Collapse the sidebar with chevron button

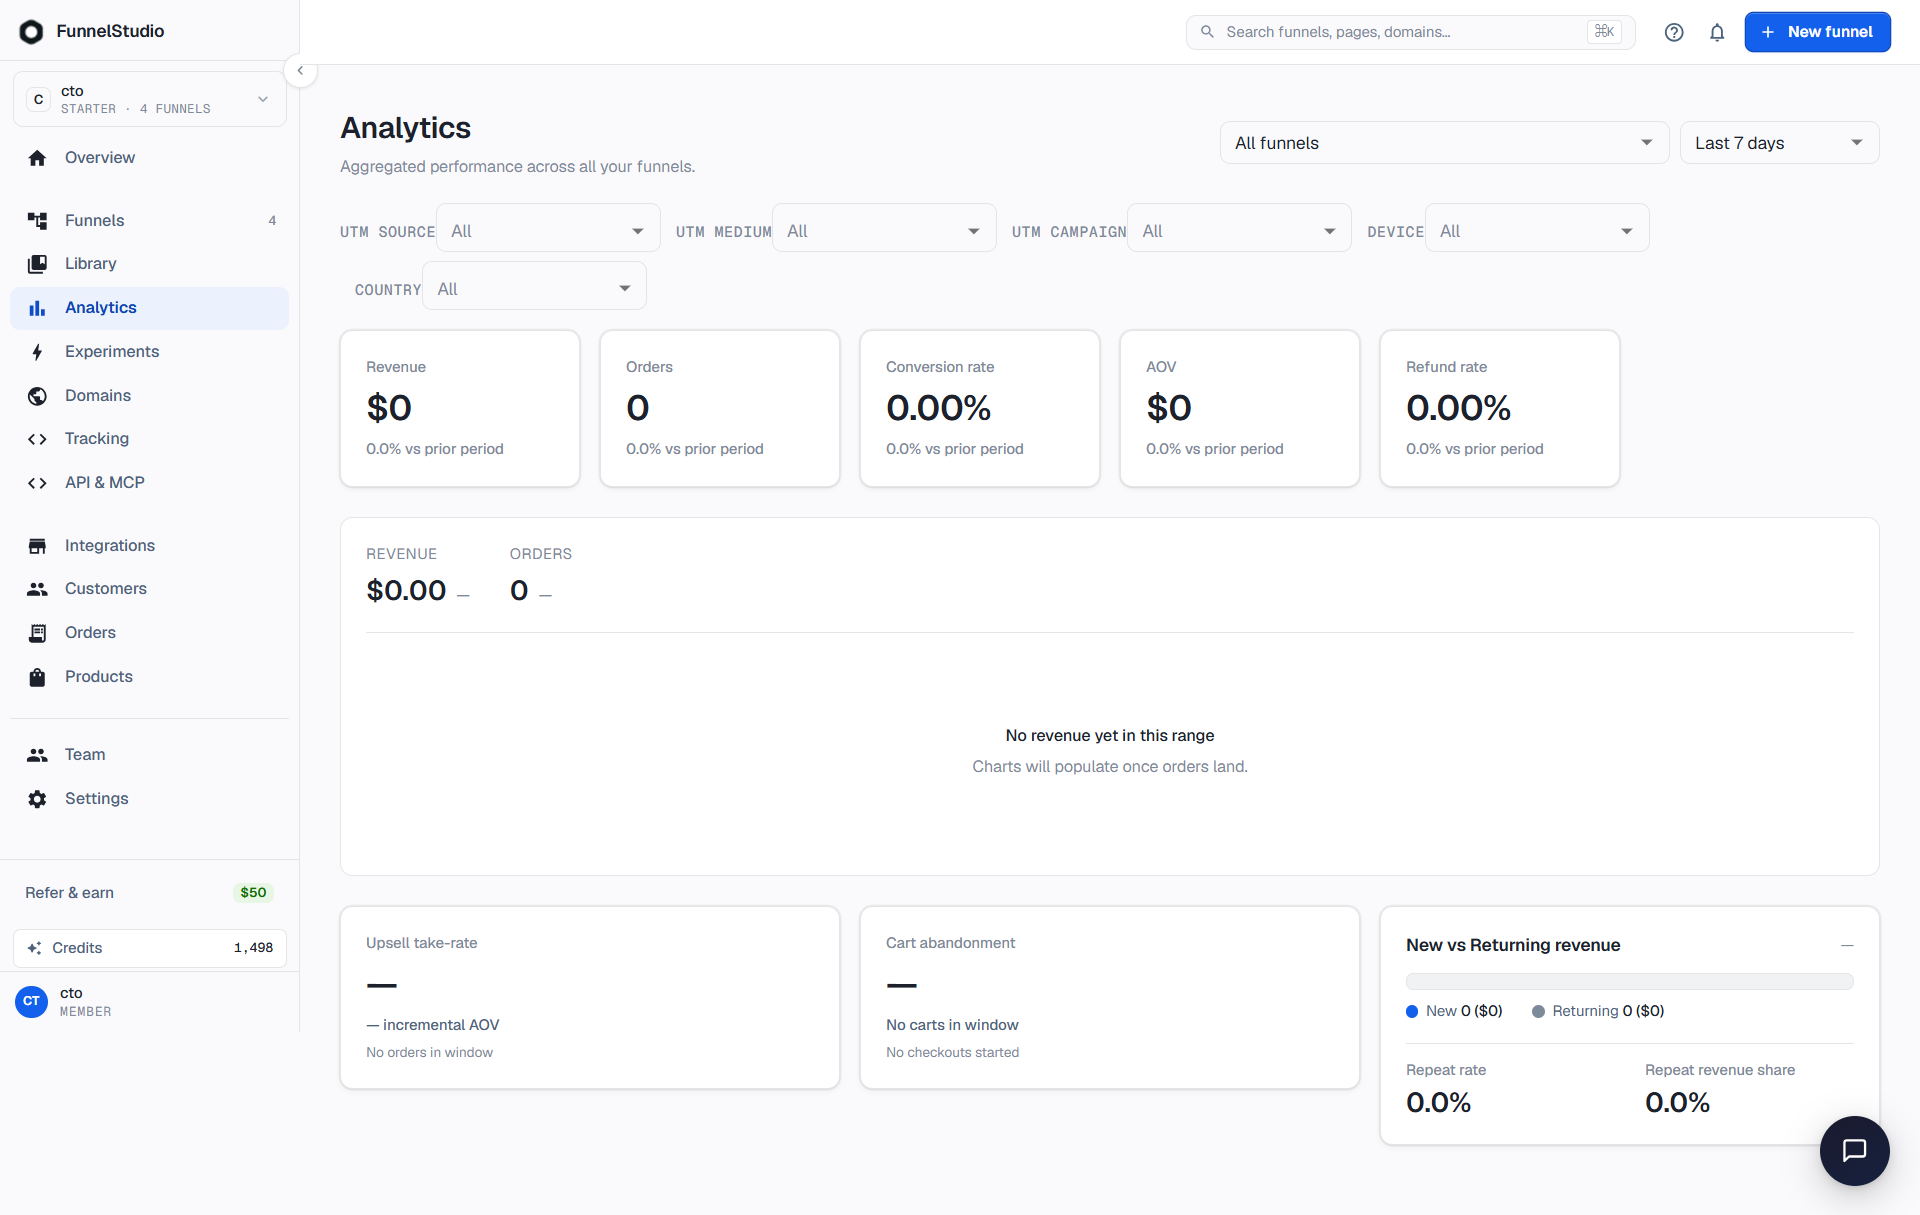pos(300,71)
